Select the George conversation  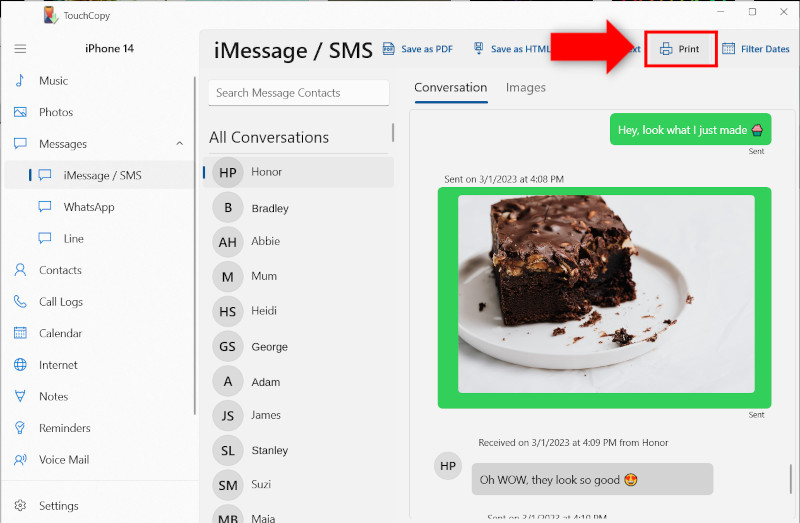pyautogui.click(x=298, y=346)
